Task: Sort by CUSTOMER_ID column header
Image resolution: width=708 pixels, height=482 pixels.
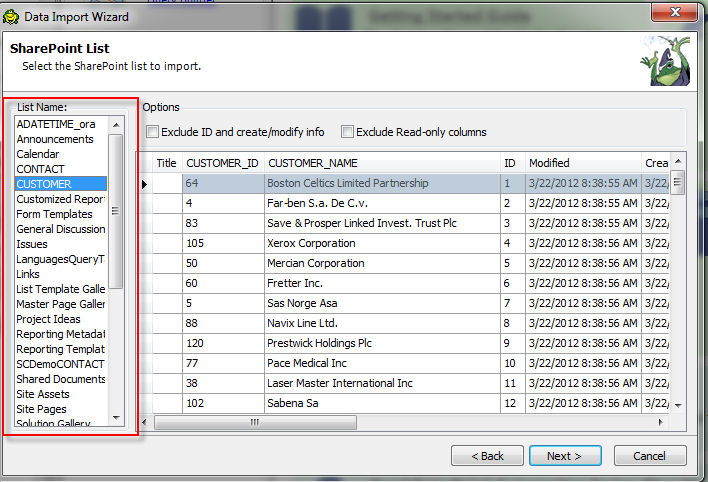Action: click(x=223, y=163)
